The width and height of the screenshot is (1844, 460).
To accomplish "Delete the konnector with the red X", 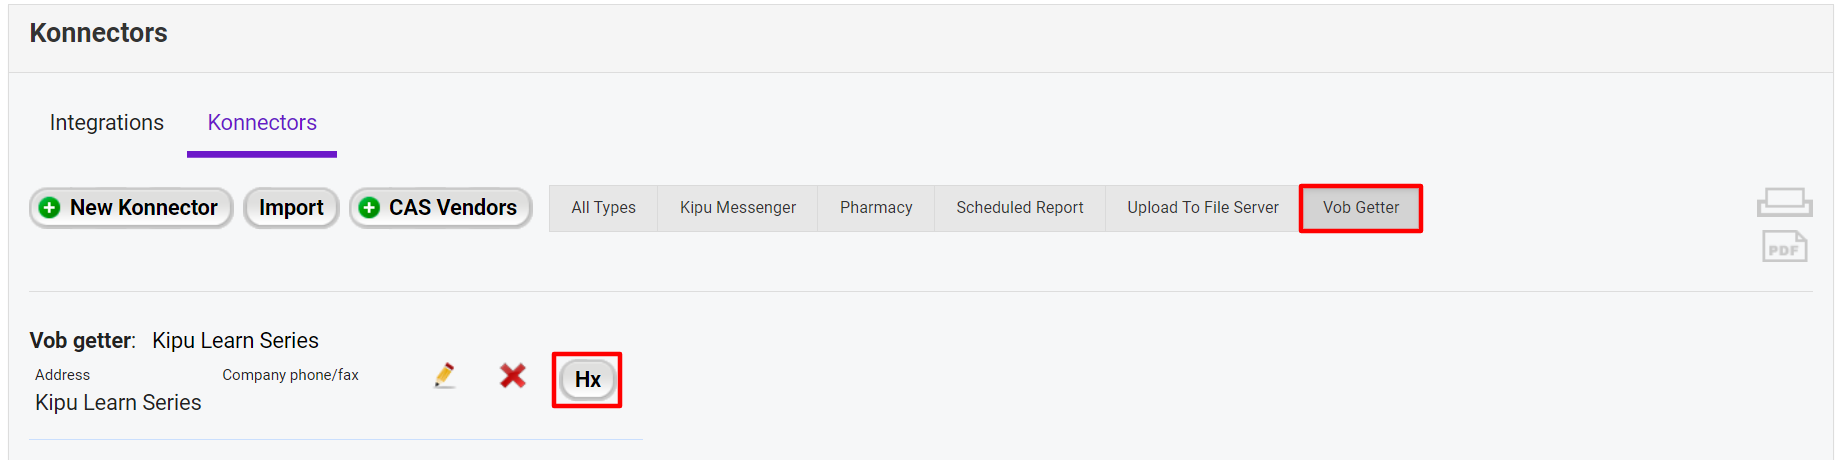I will pyautogui.click(x=513, y=376).
